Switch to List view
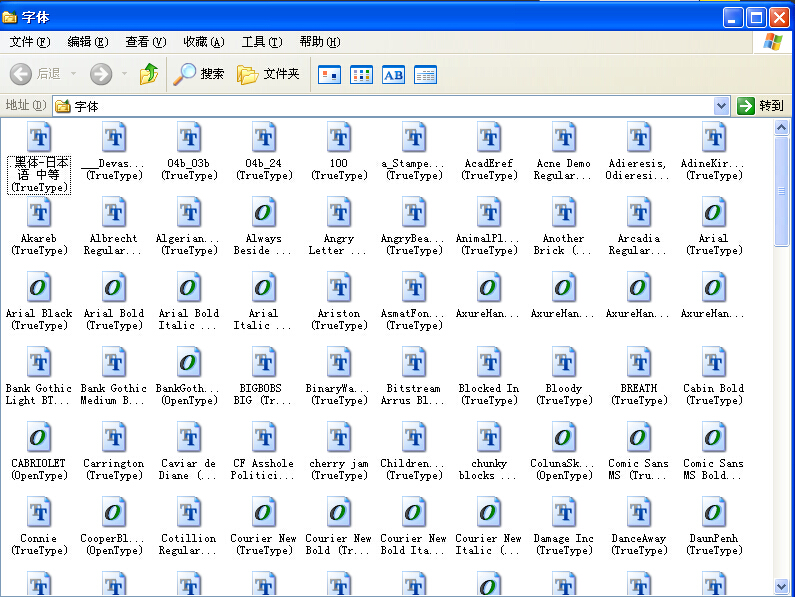Image resolution: width=795 pixels, height=597 pixels. tap(361, 75)
